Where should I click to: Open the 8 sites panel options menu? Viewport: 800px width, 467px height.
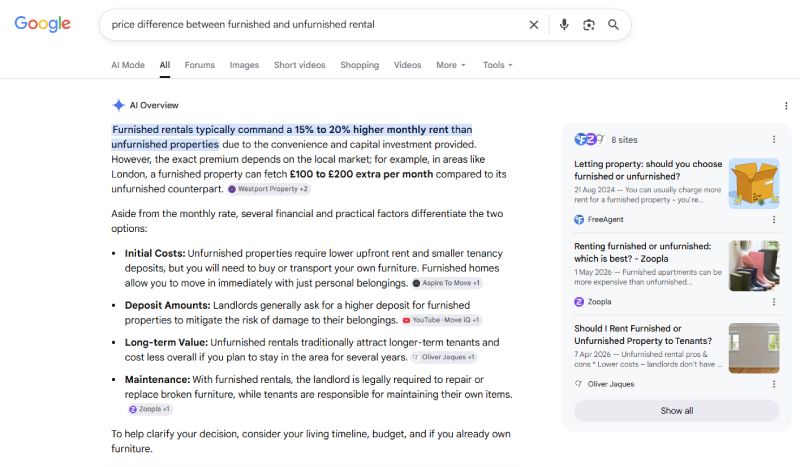[773, 139]
